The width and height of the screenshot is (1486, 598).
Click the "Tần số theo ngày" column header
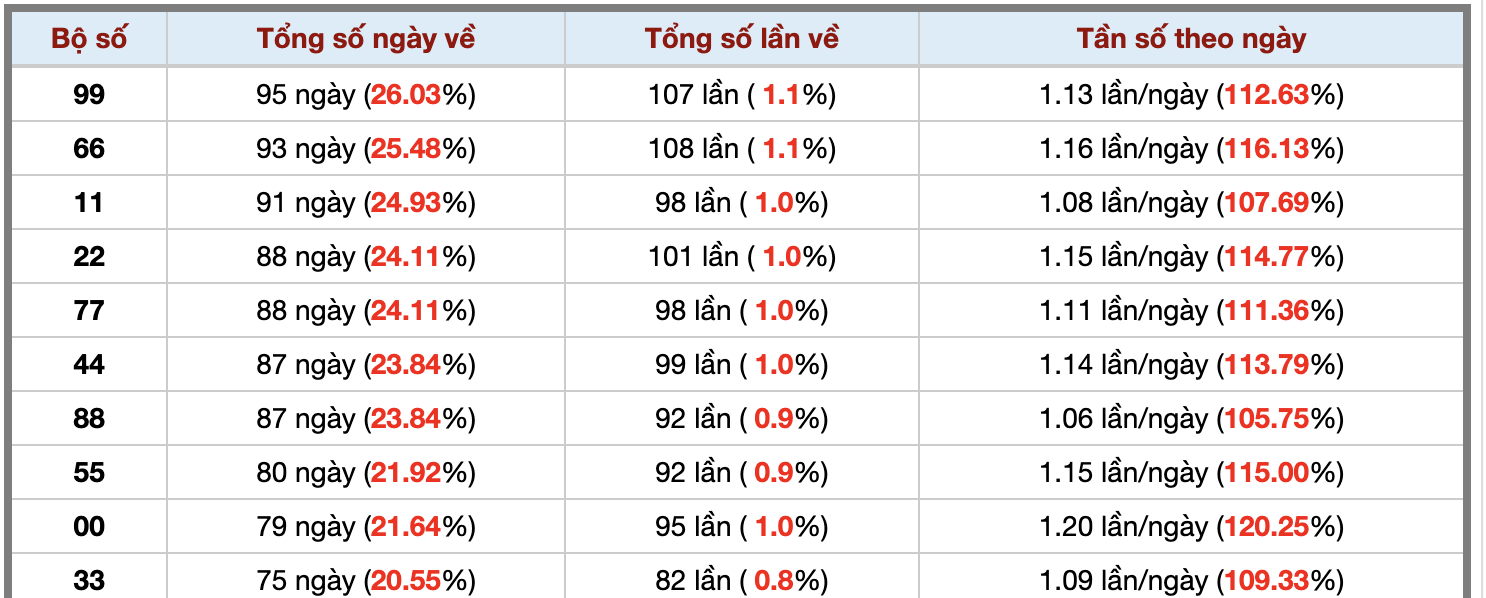click(x=1191, y=39)
